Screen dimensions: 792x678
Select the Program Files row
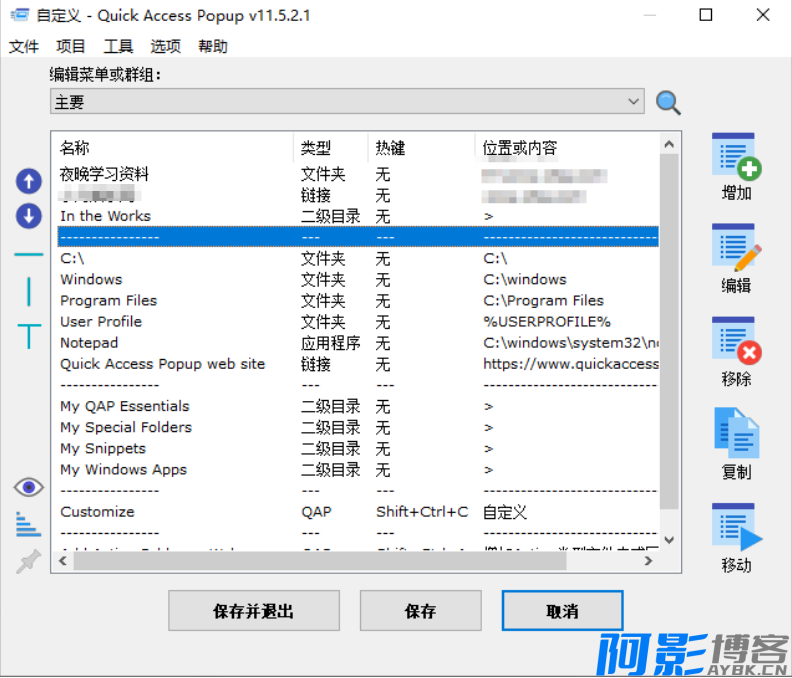tap(358, 301)
